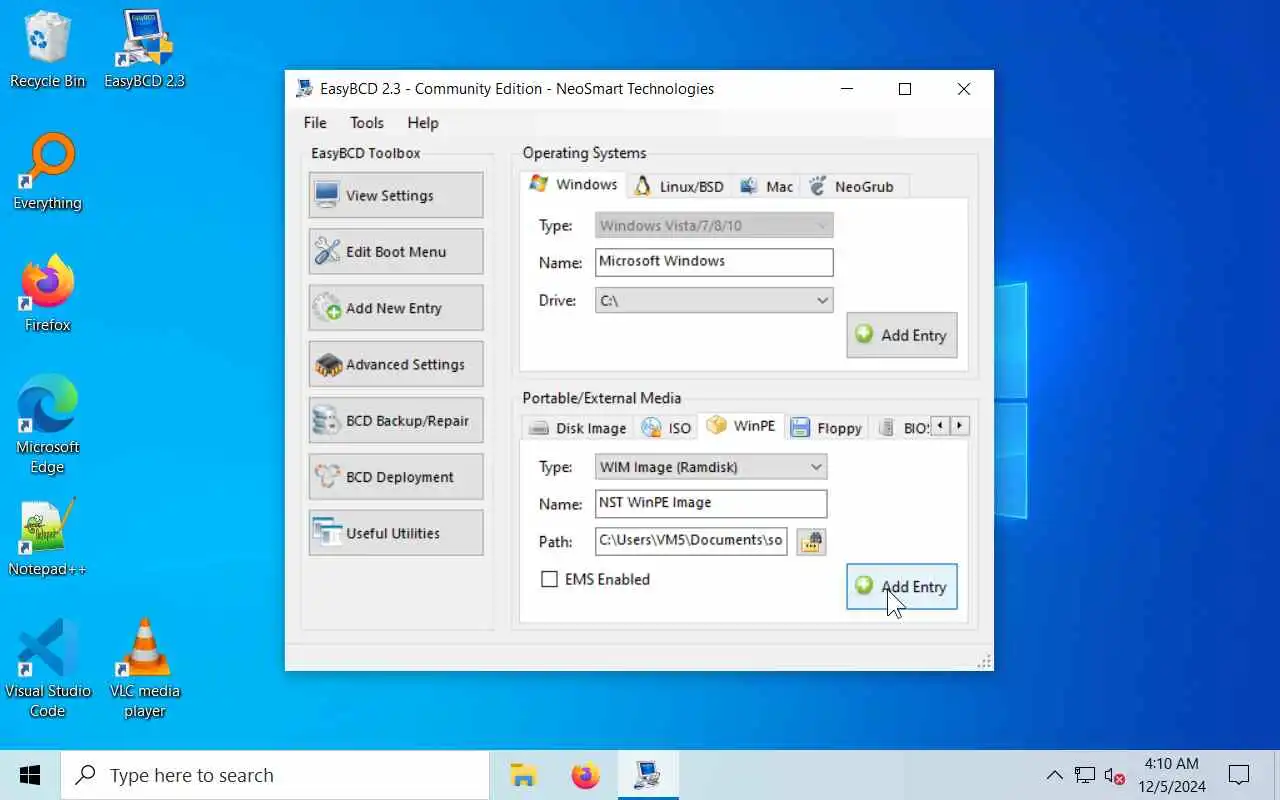Open the network status tray icon

(x=1084, y=775)
